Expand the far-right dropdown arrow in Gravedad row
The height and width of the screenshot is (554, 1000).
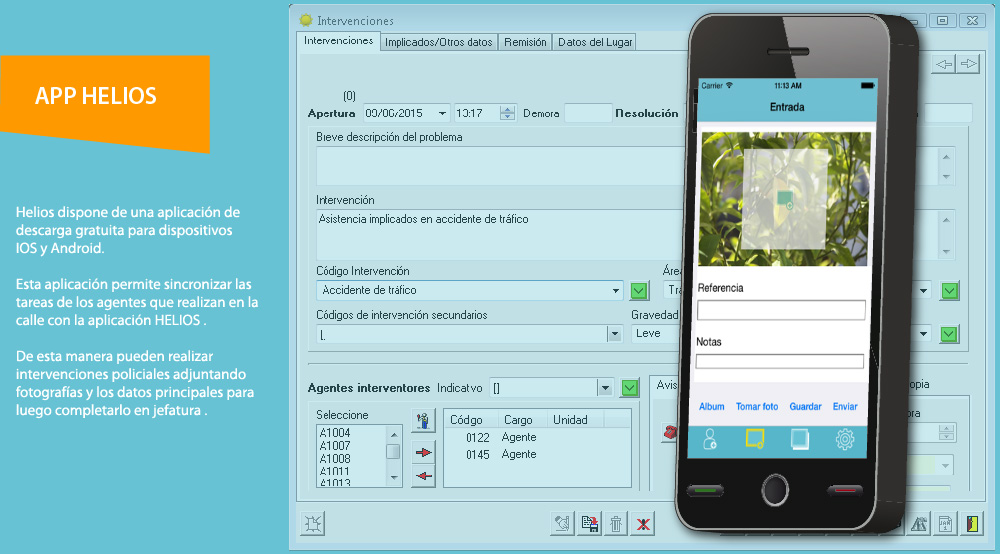click(x=923, y=334)
